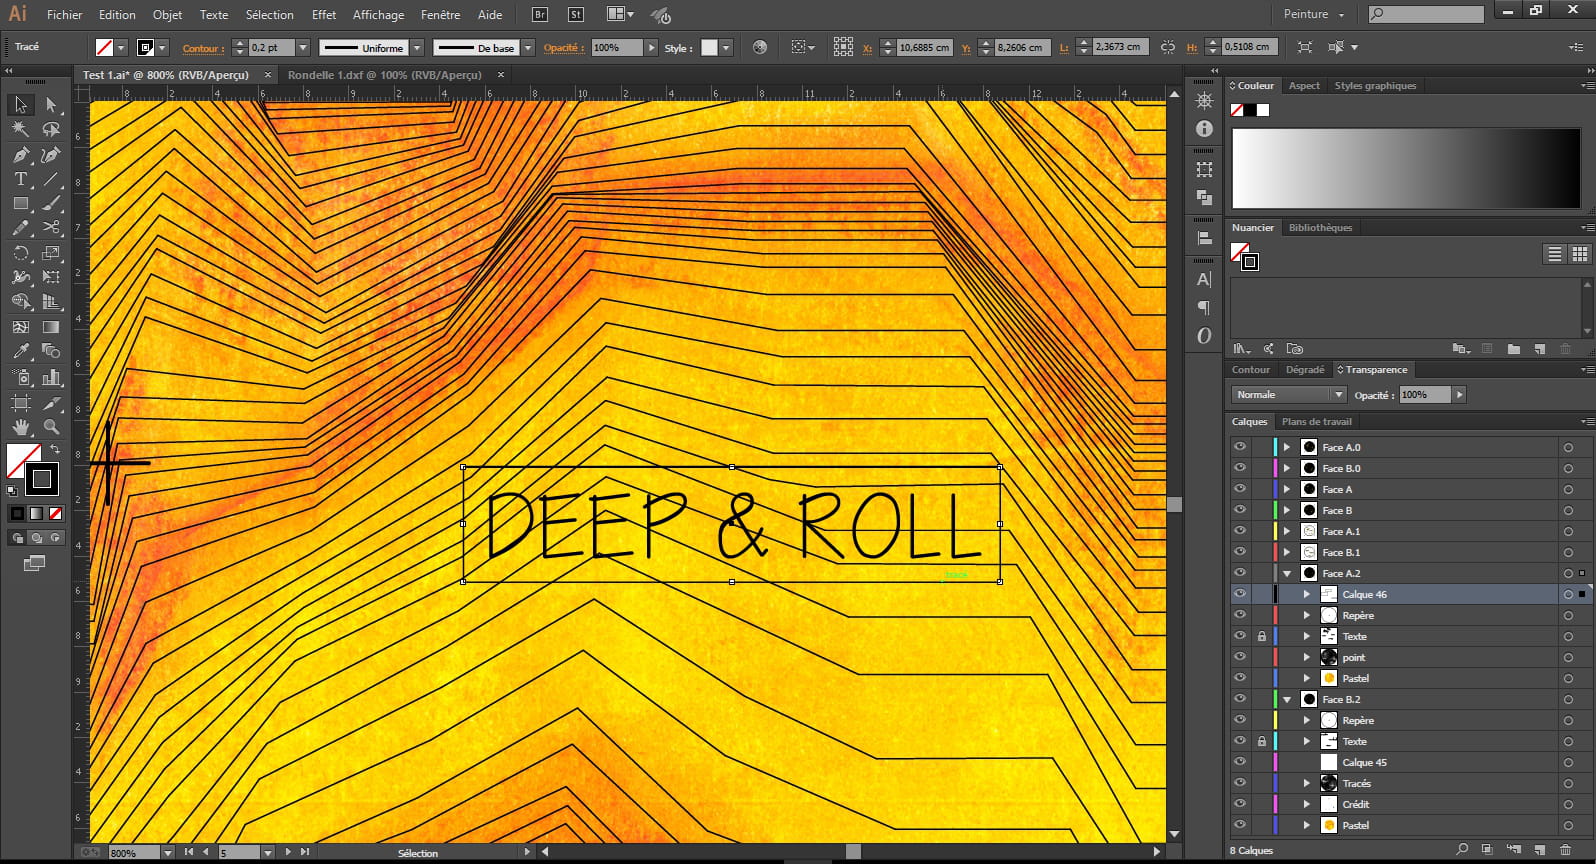The width and height of the screenshot is (1596, 864).
Task: Unlock the Texte sublayer under Face A.2
Action: pyautogui.click(x=1262, y=636)
